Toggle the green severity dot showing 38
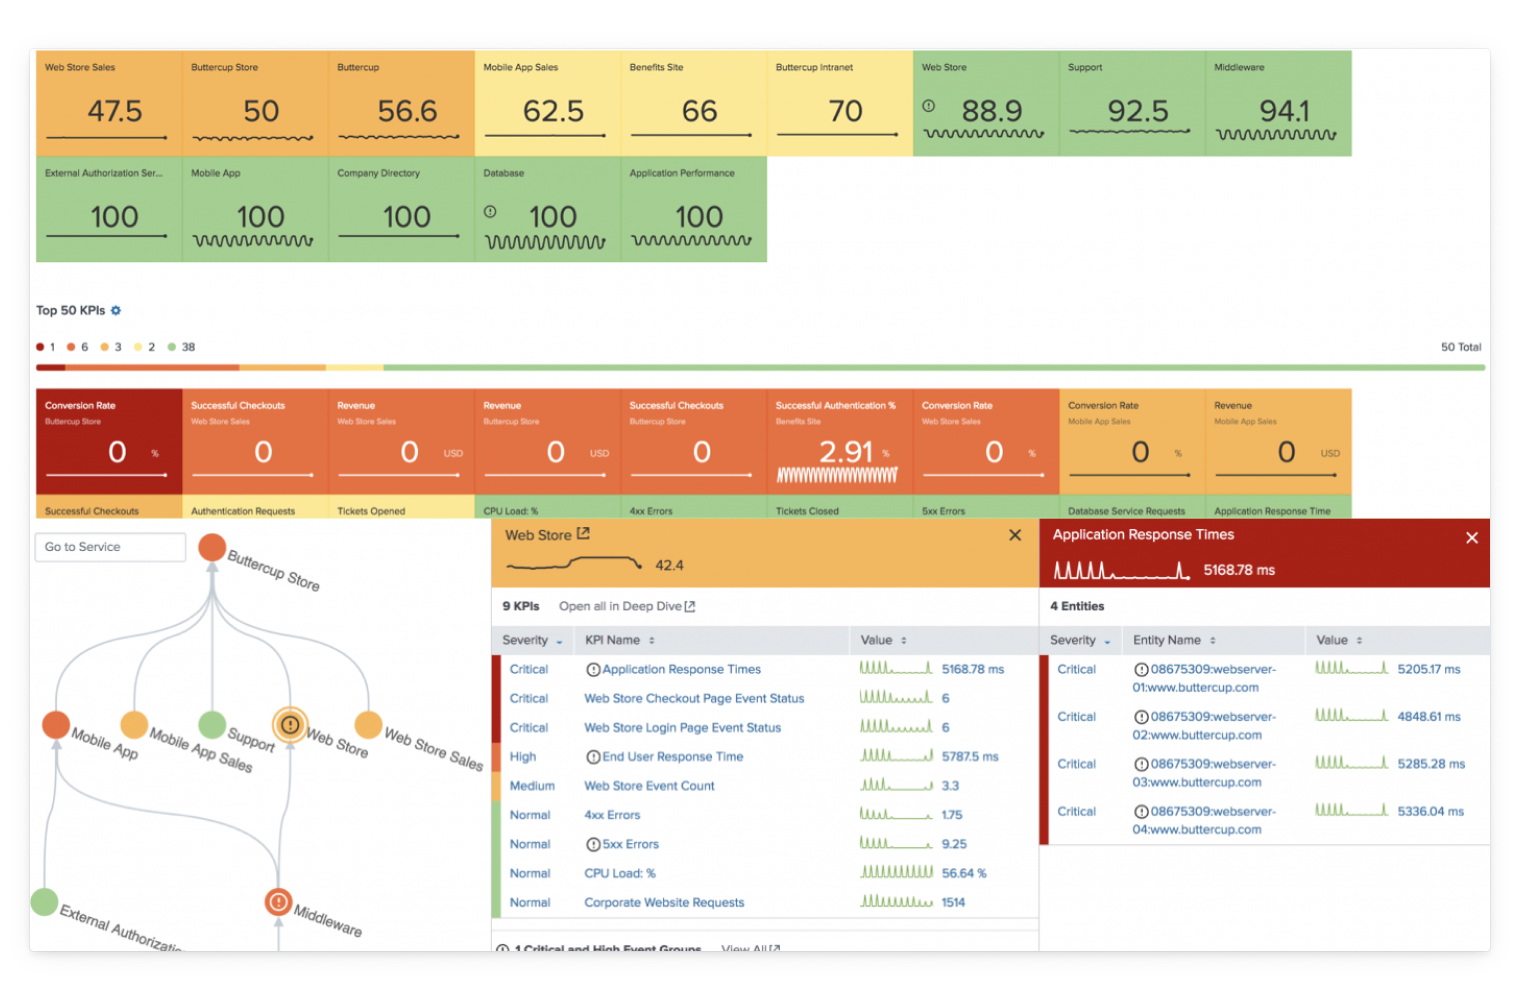1520x1000 pixels. 172,346
